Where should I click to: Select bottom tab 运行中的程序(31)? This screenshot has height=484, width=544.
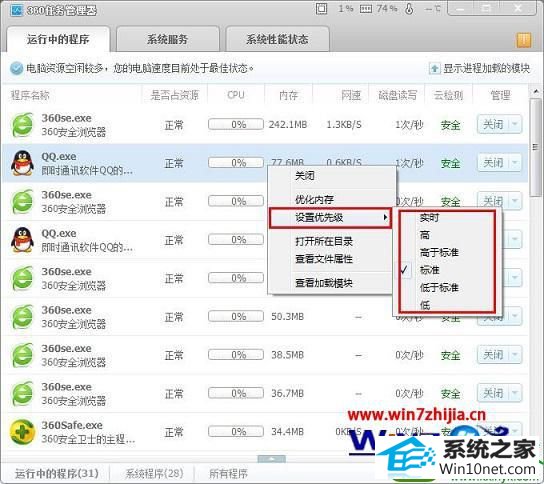tap(57, 474)
